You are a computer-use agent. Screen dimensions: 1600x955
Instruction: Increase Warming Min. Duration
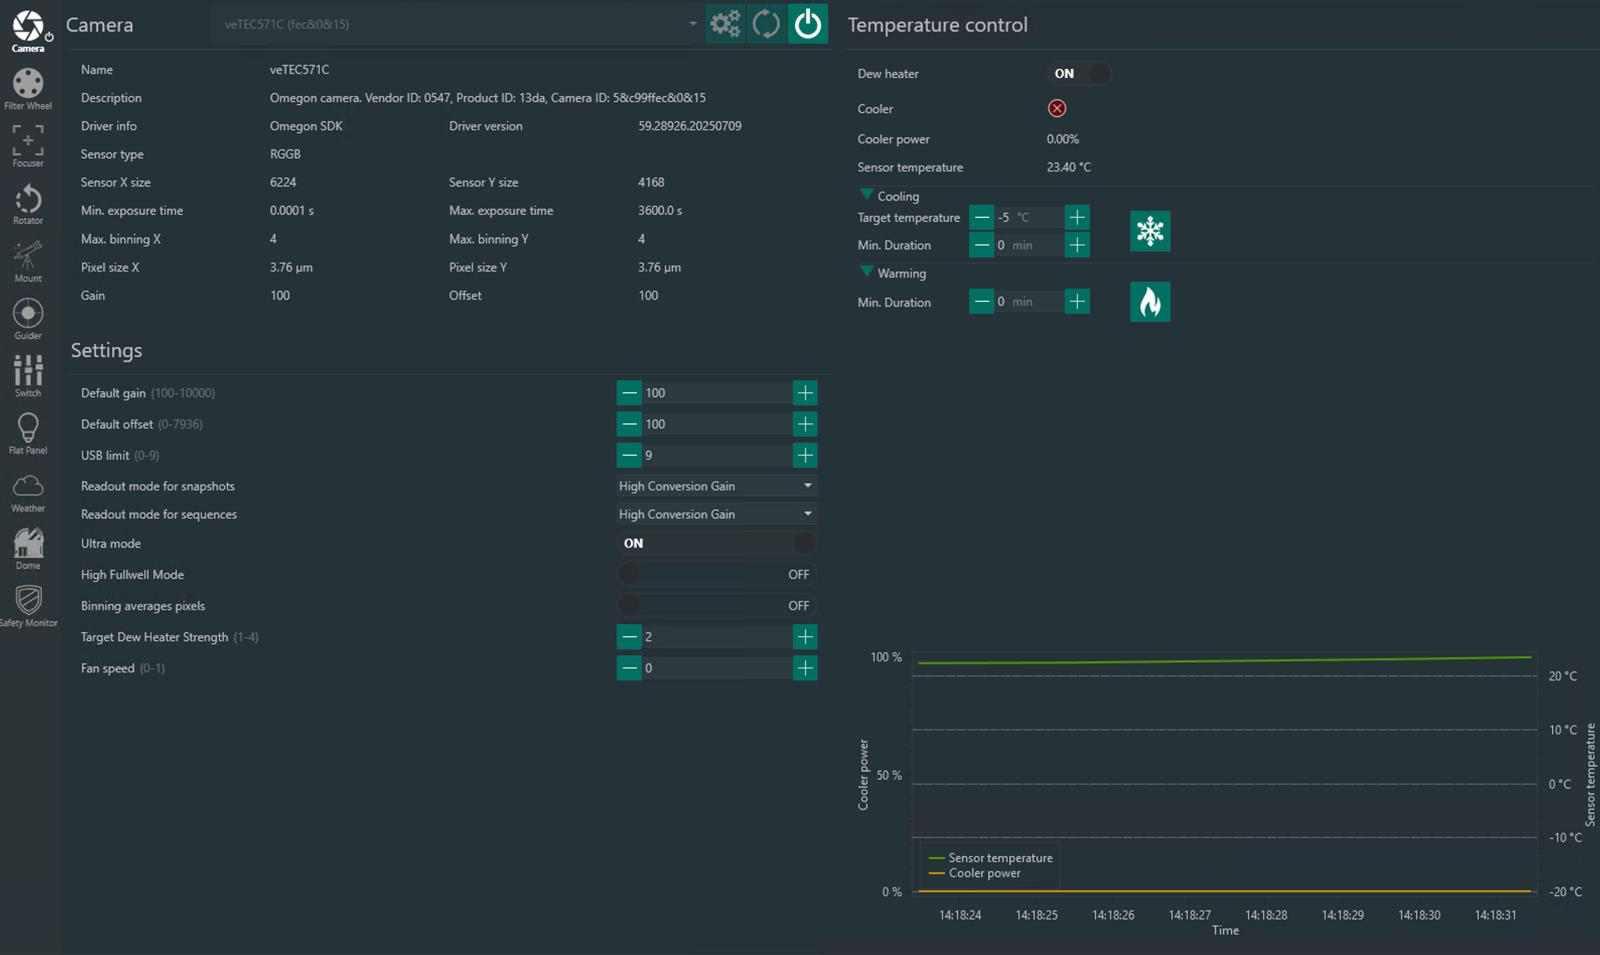pyautogui.click(x=1077, y=301)
